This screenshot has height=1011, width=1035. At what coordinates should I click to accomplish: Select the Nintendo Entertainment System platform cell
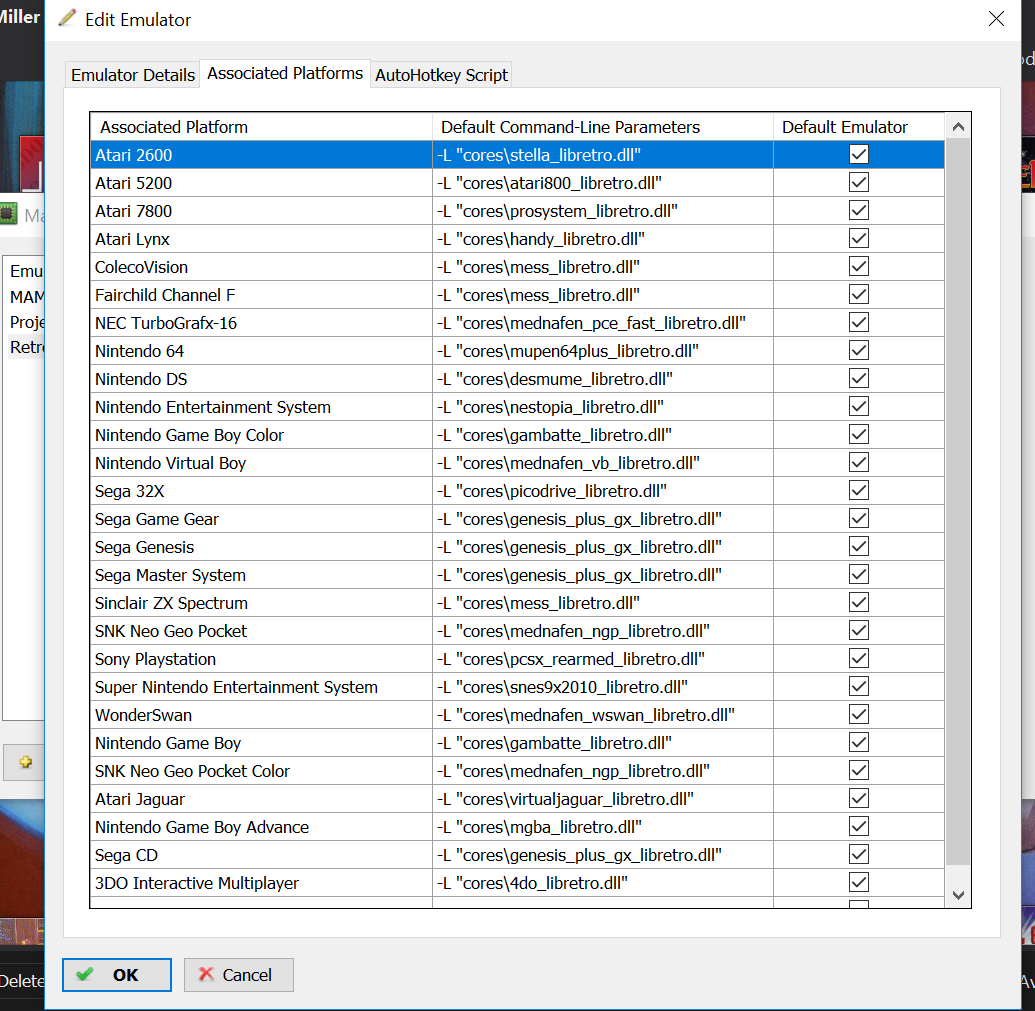pyautogui.click(x=261, y=407)
